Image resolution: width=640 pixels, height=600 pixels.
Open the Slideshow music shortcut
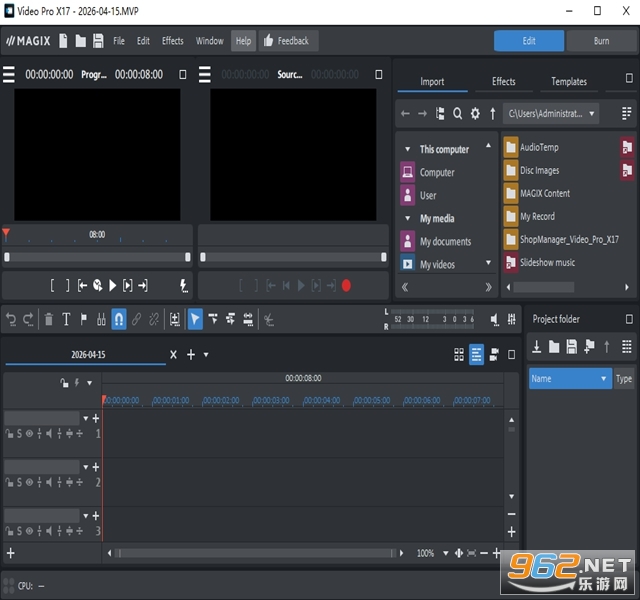[x=547, y=262]
